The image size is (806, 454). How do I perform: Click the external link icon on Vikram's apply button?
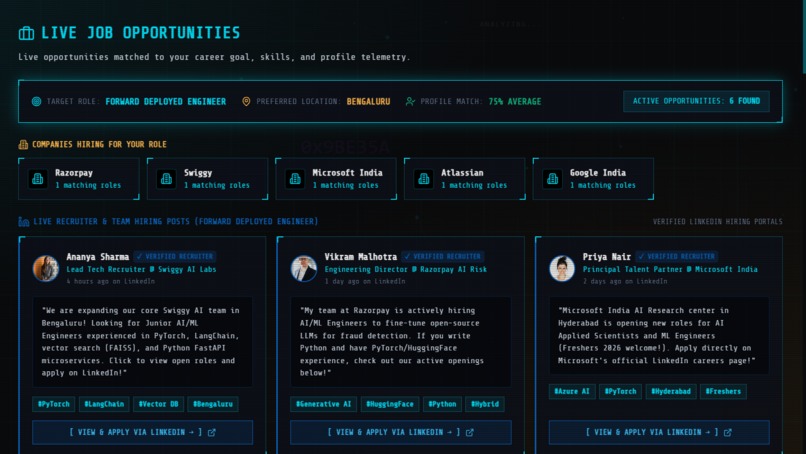470,432
